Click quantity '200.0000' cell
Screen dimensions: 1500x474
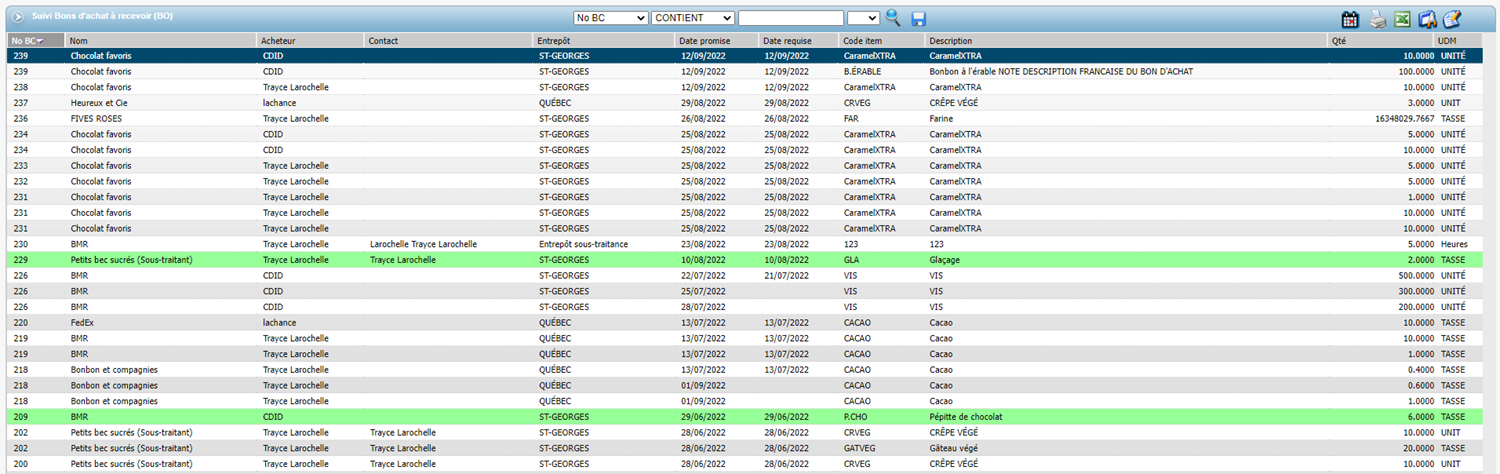tap(1415, 307)
